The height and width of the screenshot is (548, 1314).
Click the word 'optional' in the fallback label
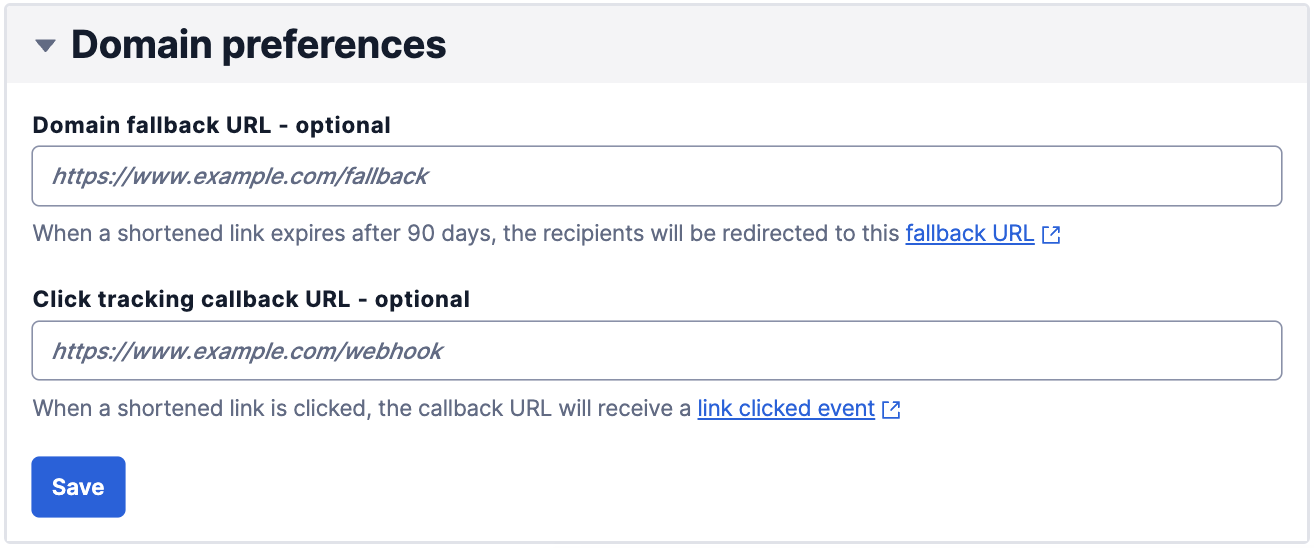343,125
